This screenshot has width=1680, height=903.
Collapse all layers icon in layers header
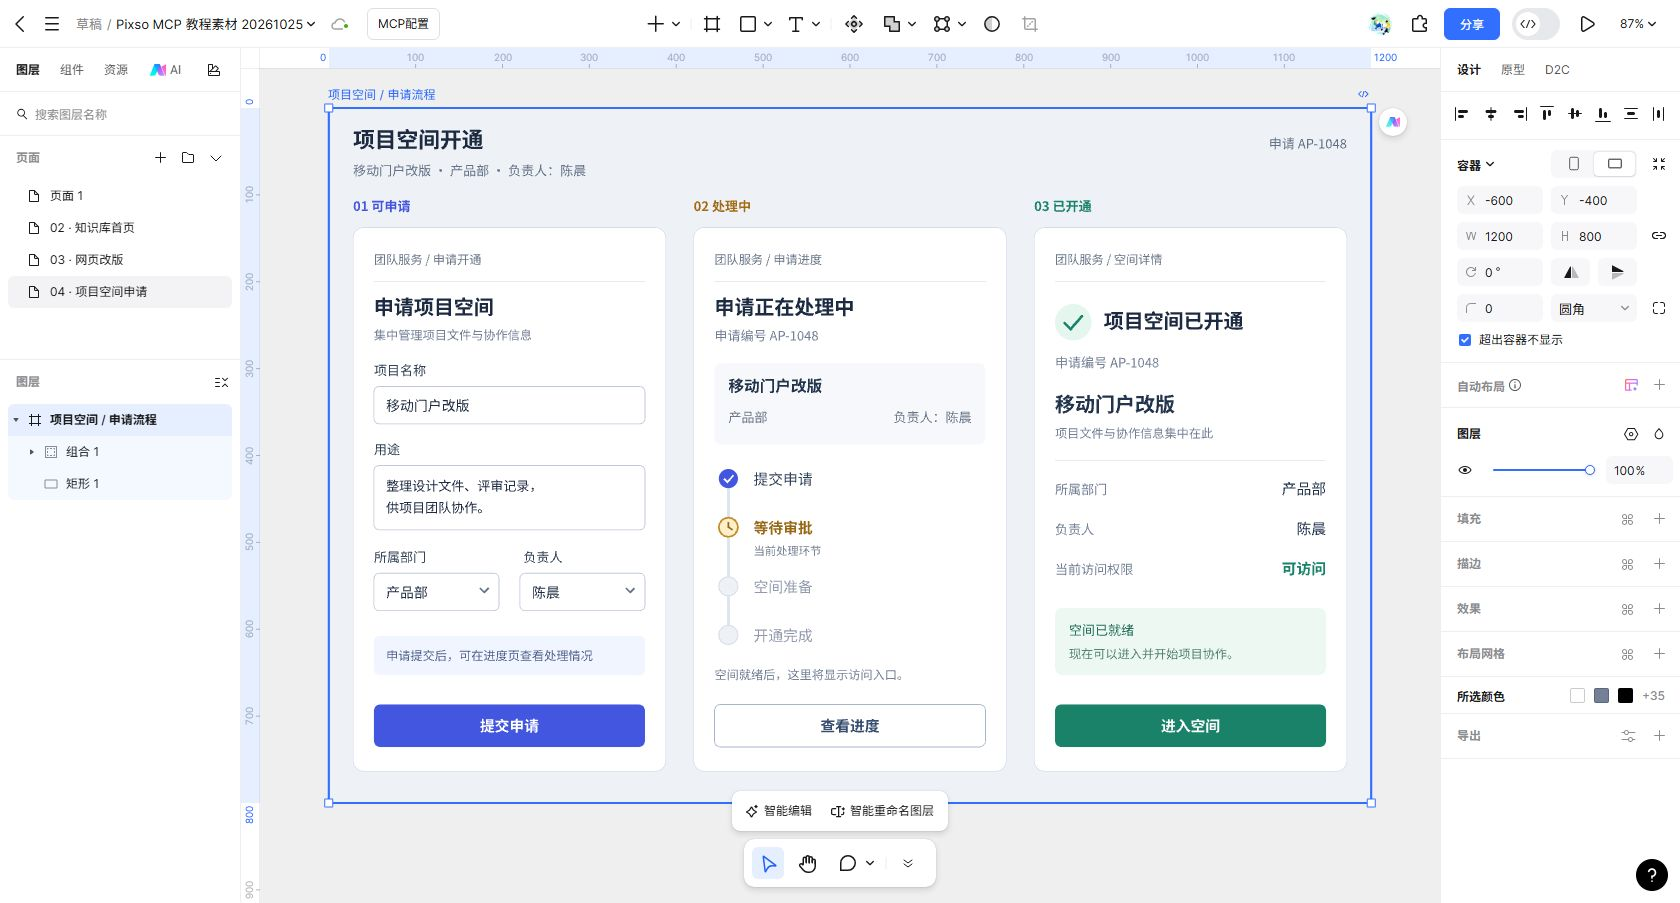[221, 382]
